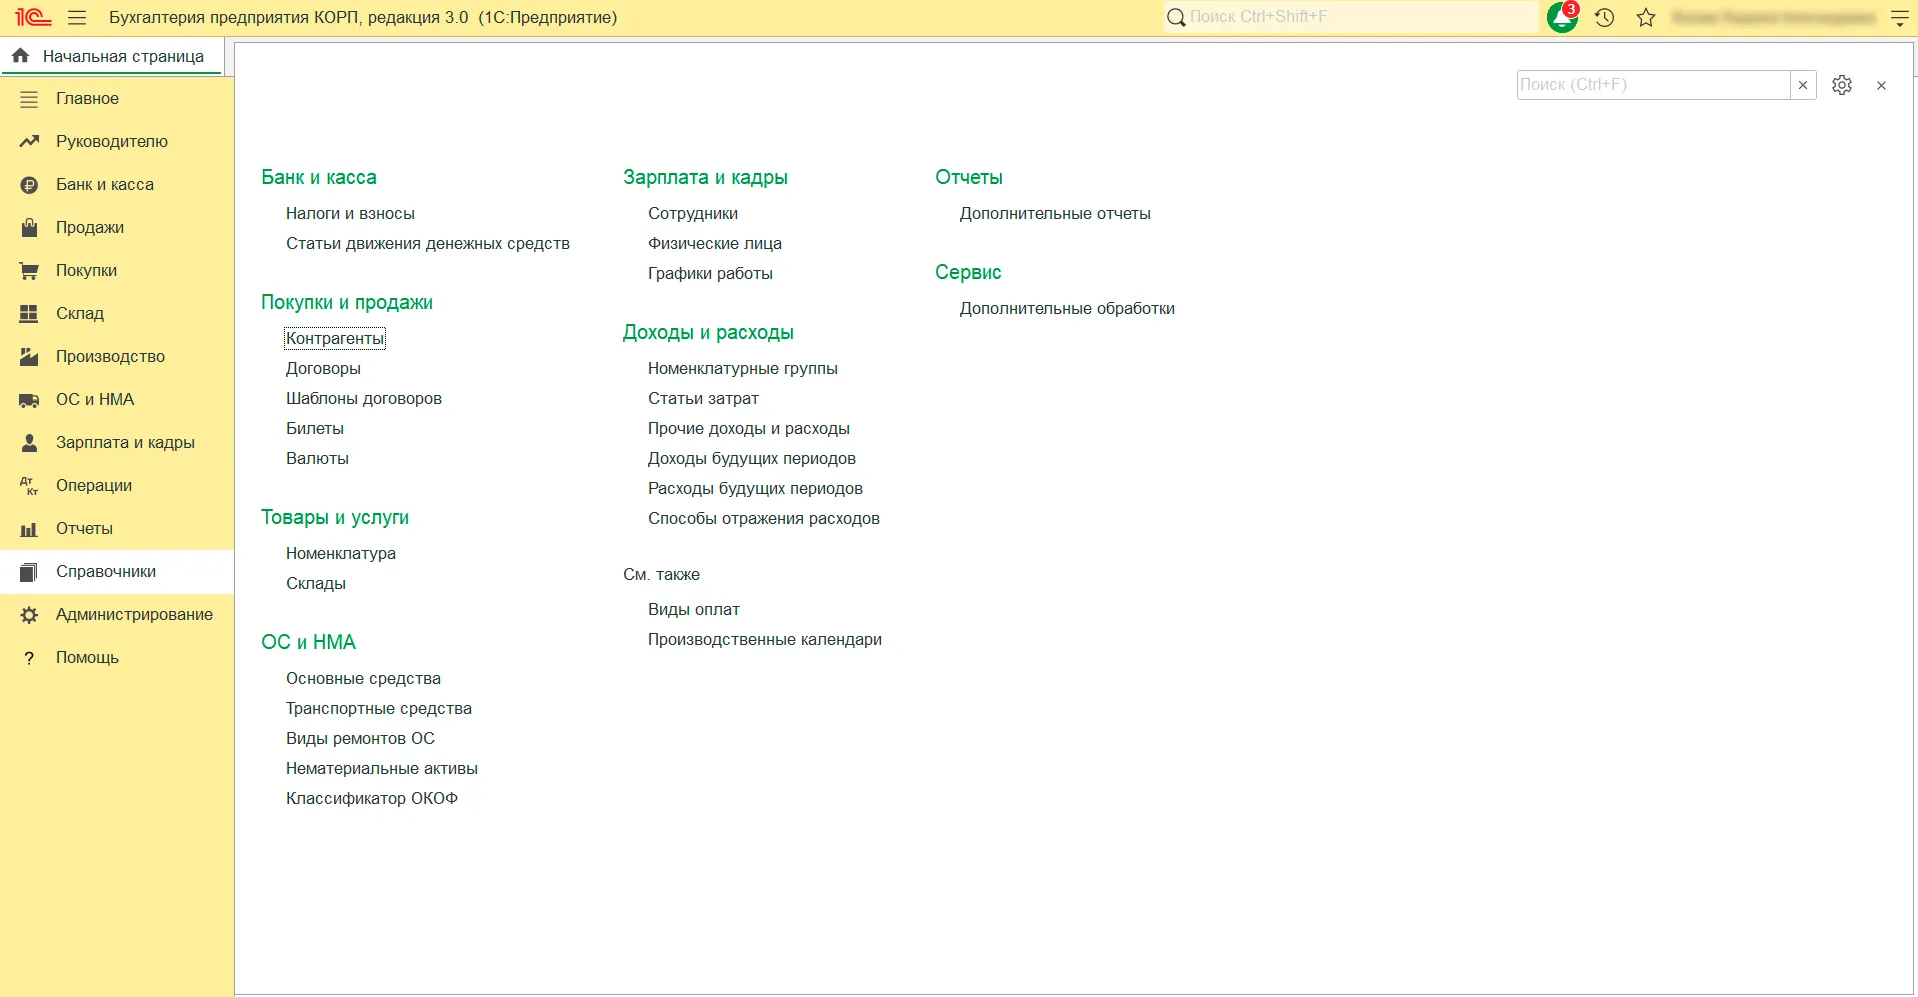Screen dimensions: 1918x997
Task: Click the 1C logo main menu icon
Action: [x=32, y=18]
